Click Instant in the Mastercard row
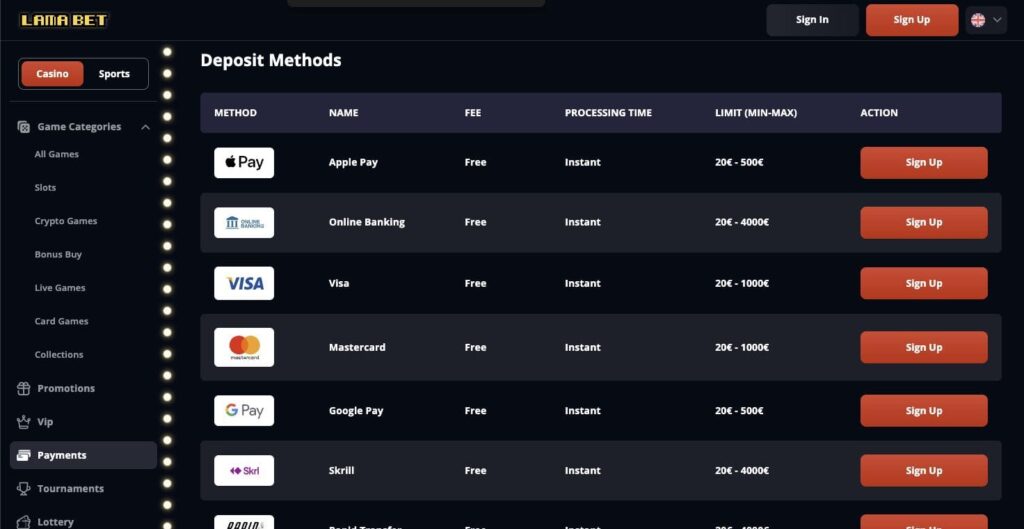The image size is (1024, 529). click(583, 347)
